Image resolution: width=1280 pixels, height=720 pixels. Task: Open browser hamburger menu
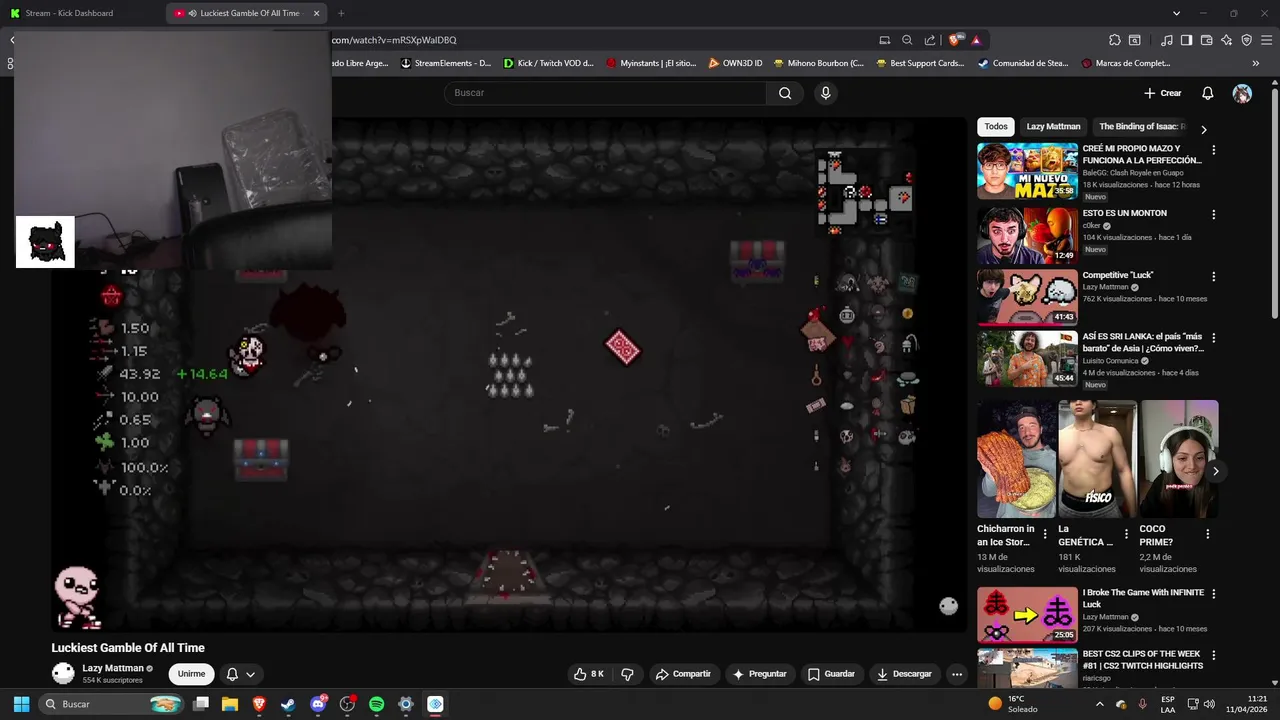1266,40
